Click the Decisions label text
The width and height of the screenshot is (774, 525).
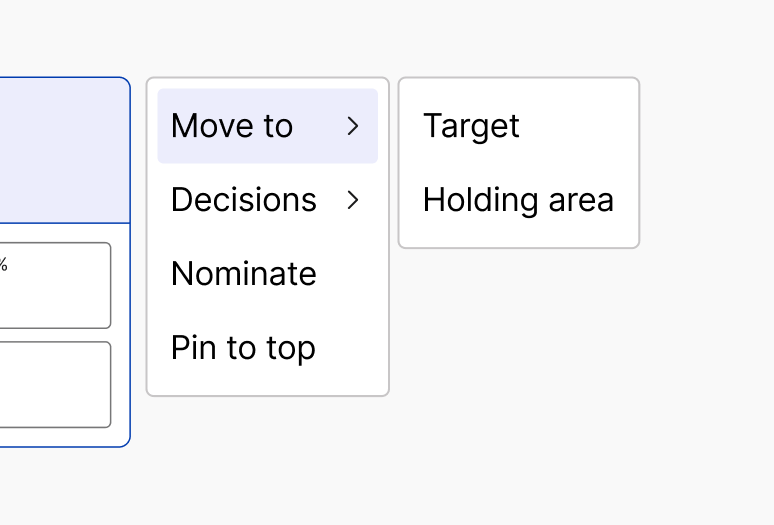[x=244, y=200]
